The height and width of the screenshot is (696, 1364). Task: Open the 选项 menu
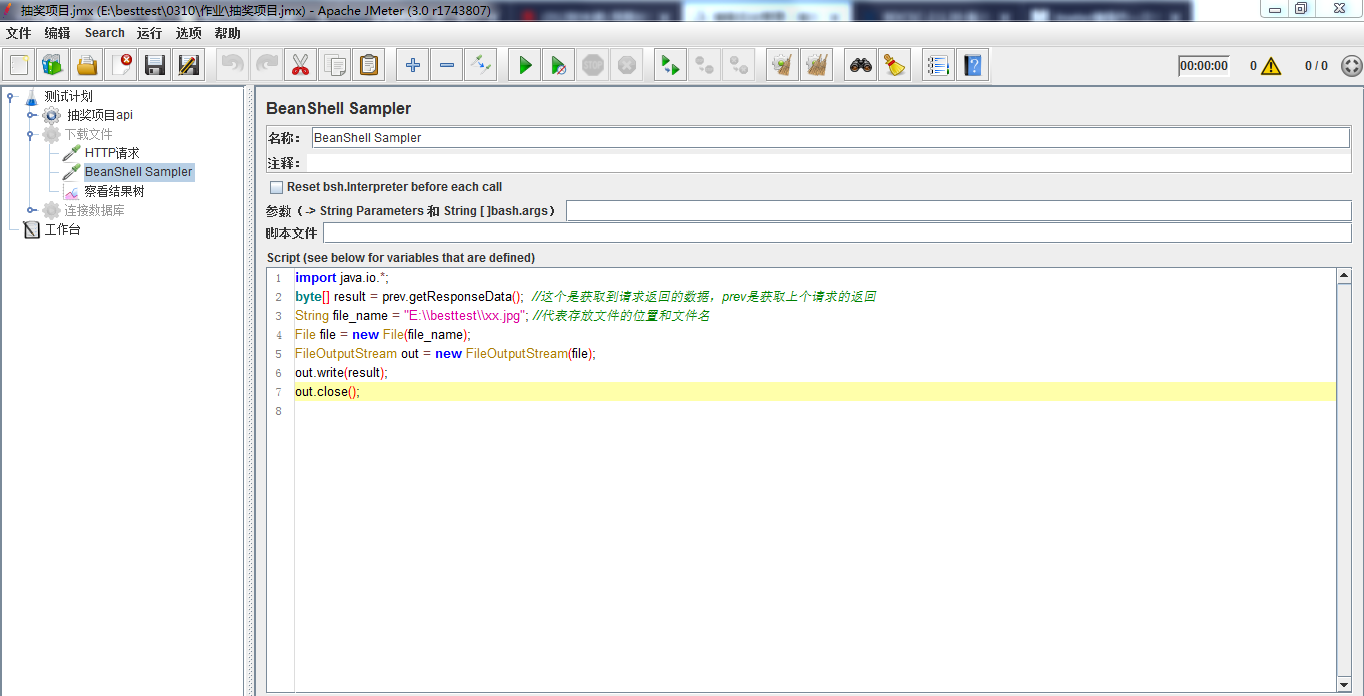[189, 33]
